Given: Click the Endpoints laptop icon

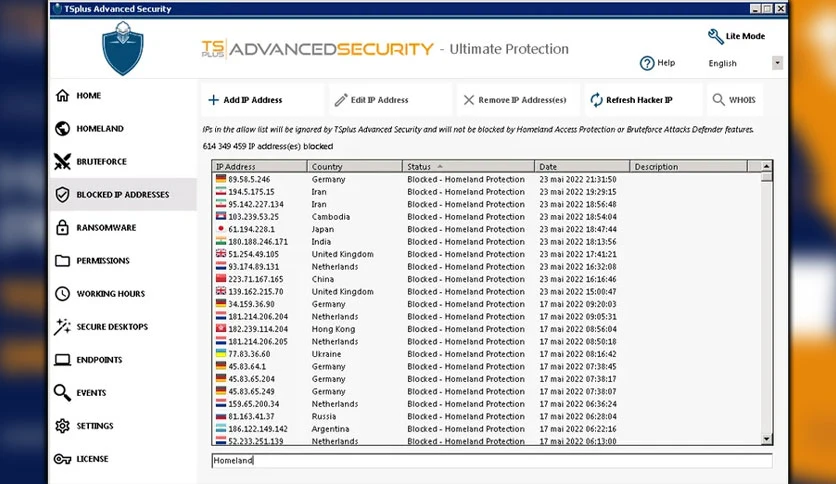Looking at the screenshot, I should [62, 360].
